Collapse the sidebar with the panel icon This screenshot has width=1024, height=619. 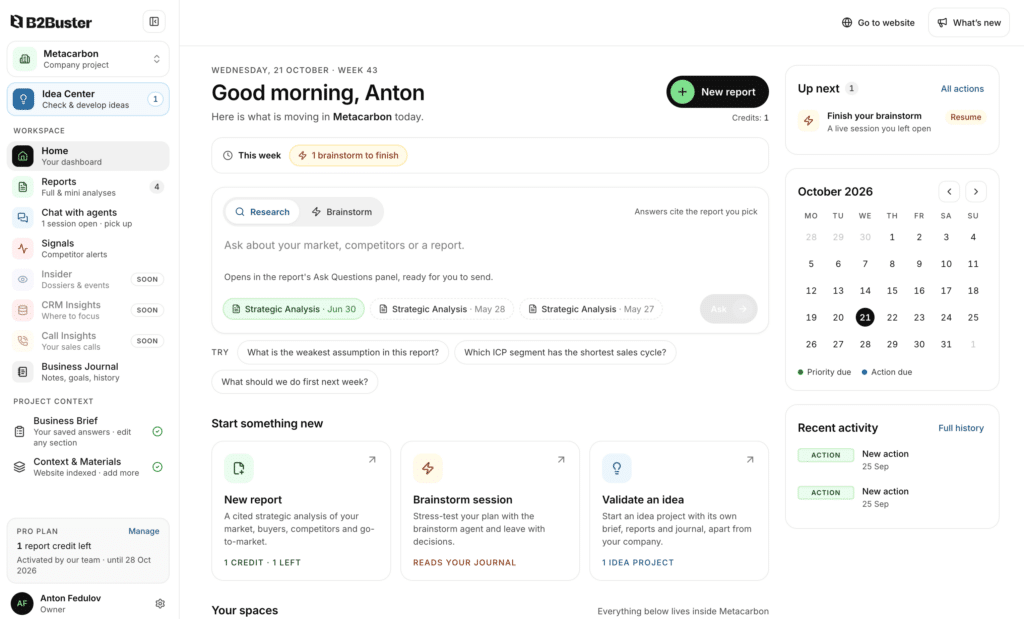pos(154,22)
